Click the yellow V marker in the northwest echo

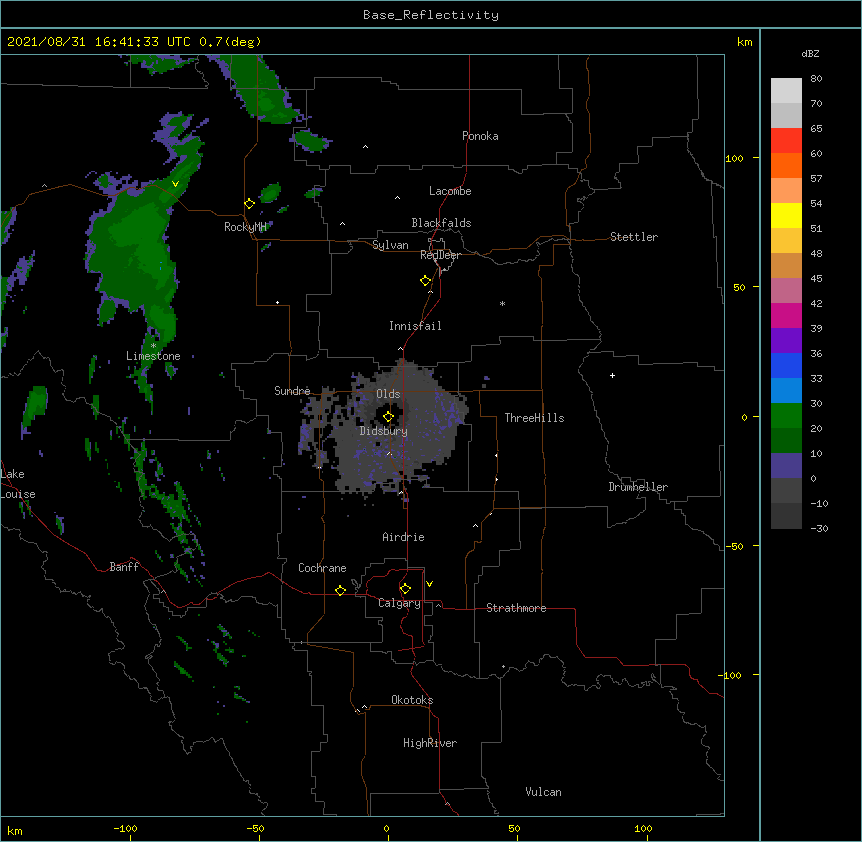[175, 184]
